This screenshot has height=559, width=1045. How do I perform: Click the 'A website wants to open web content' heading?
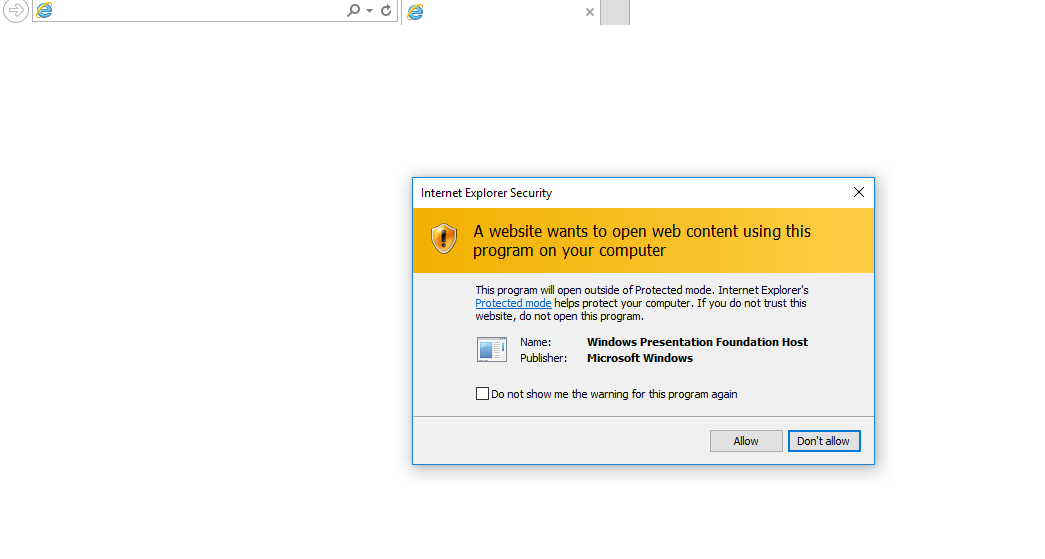642,241
